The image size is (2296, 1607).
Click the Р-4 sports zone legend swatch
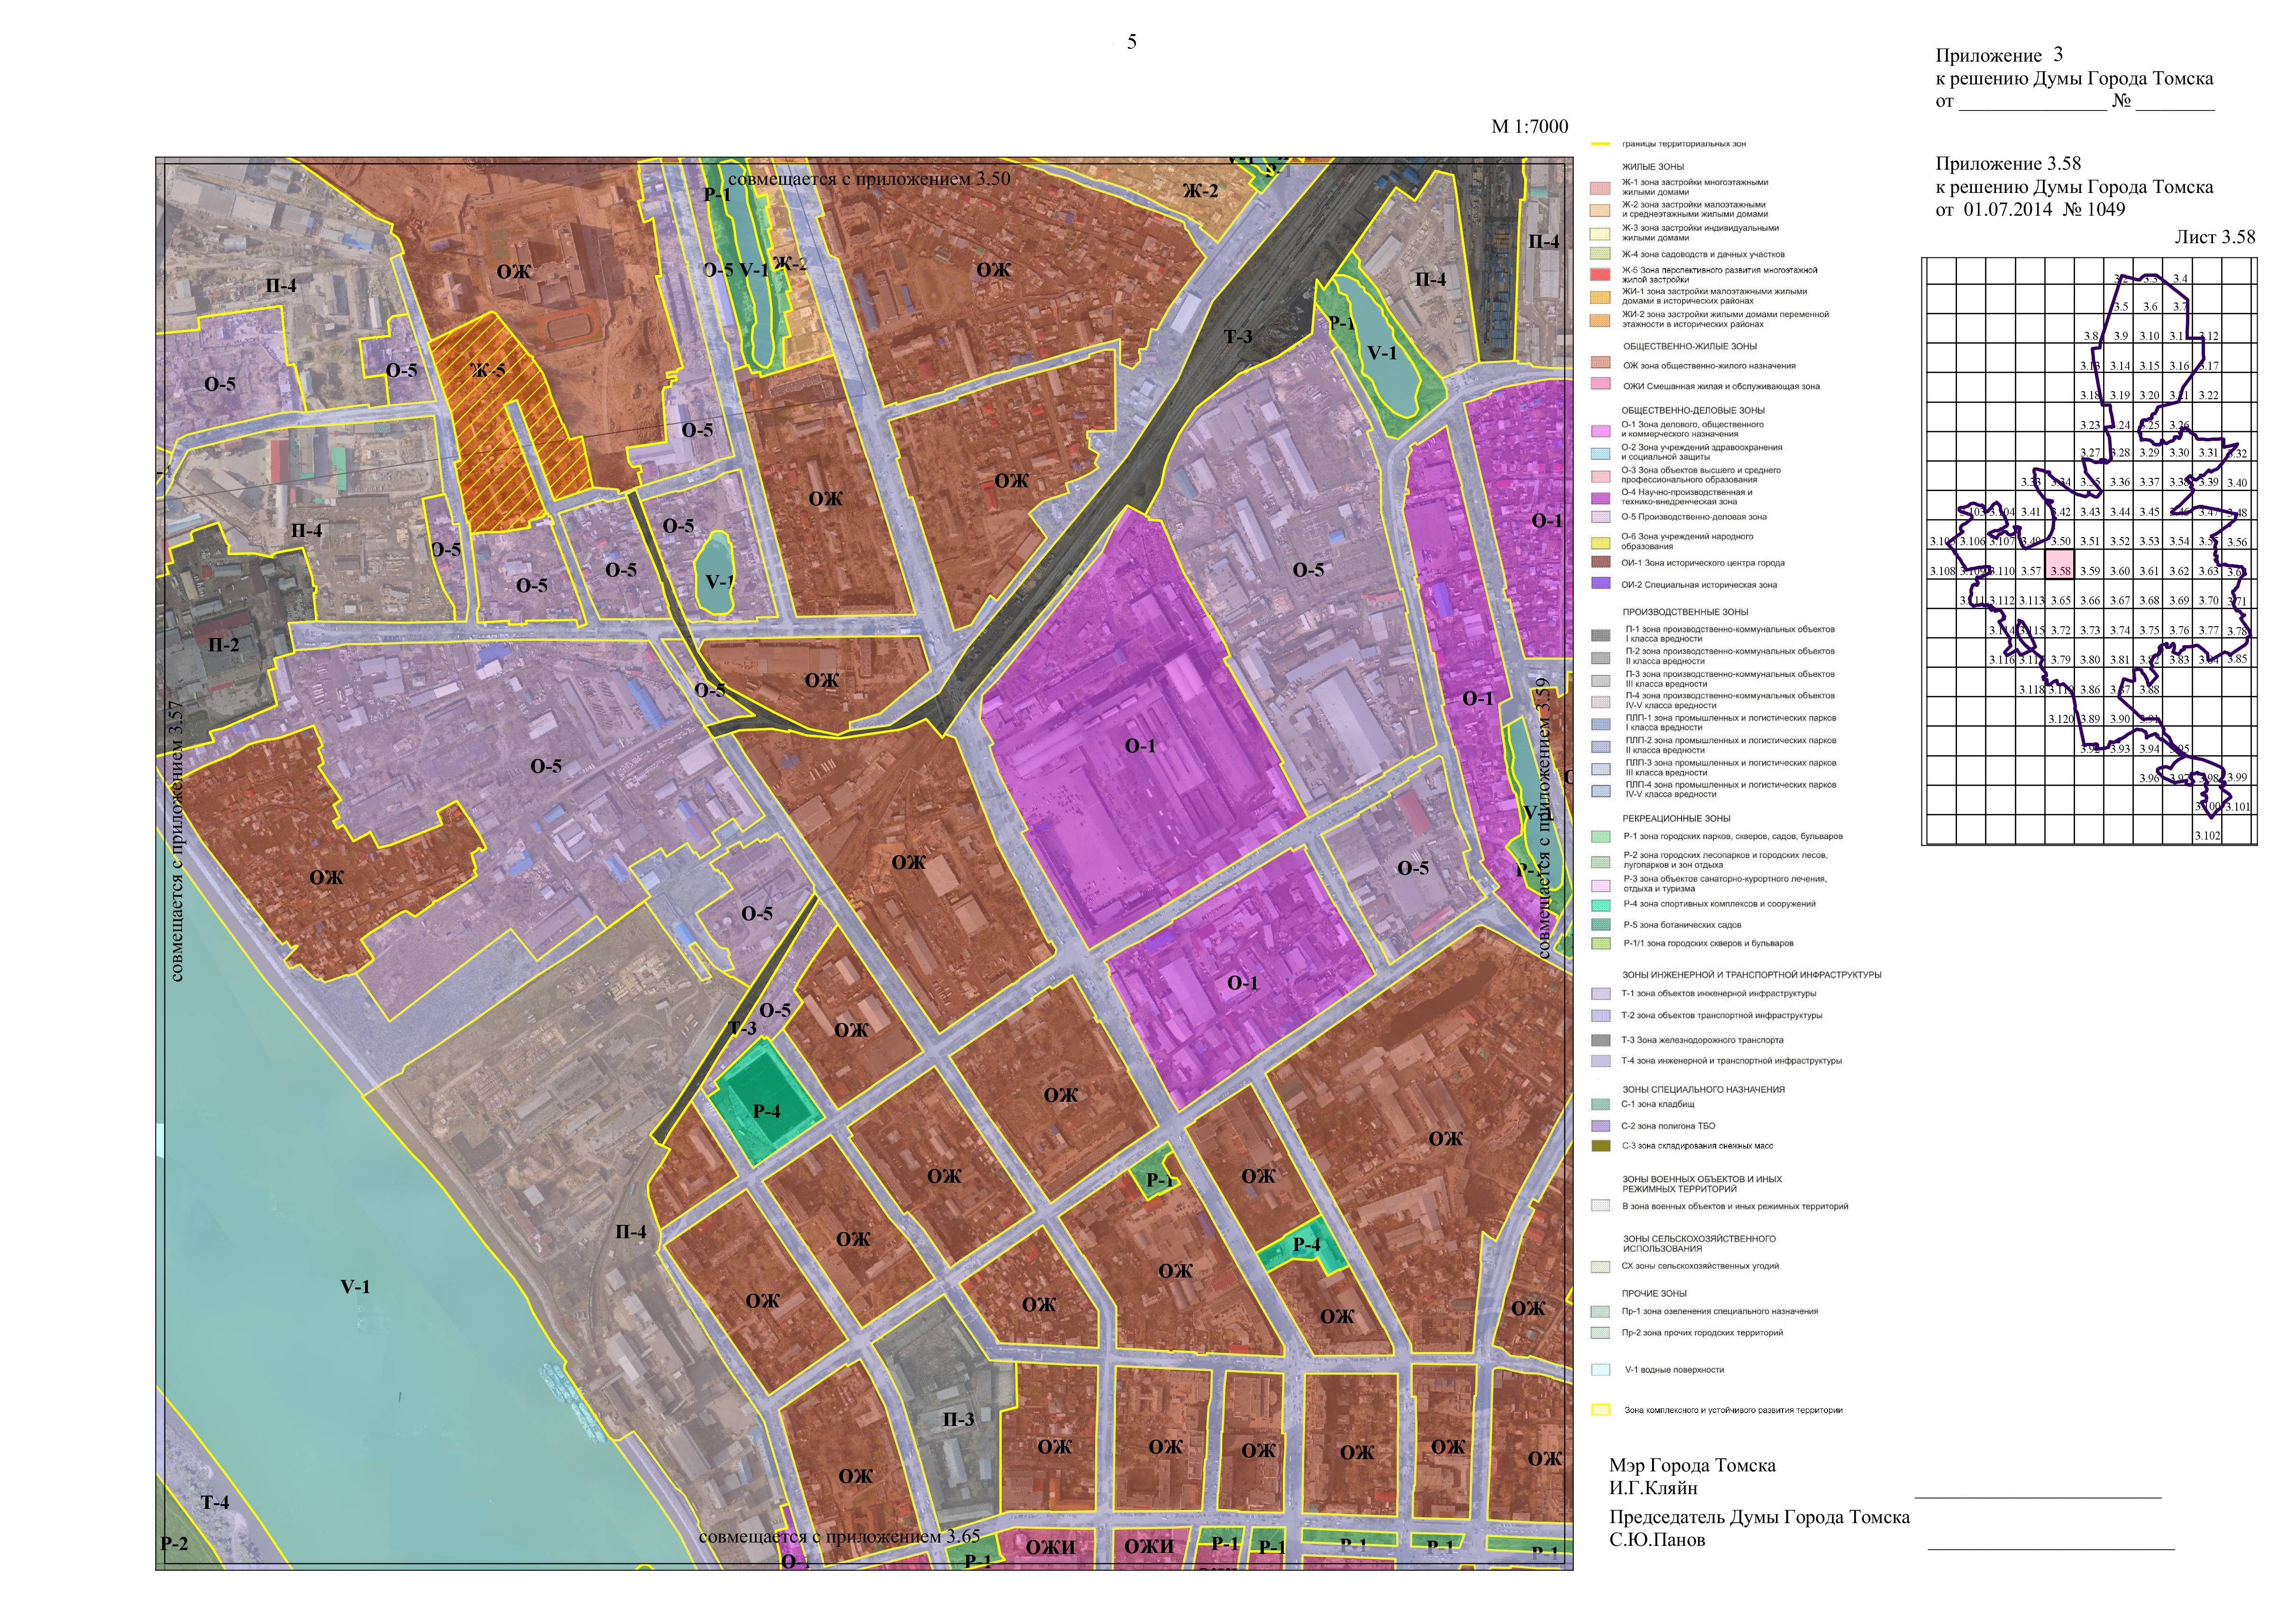point(1600,905)
